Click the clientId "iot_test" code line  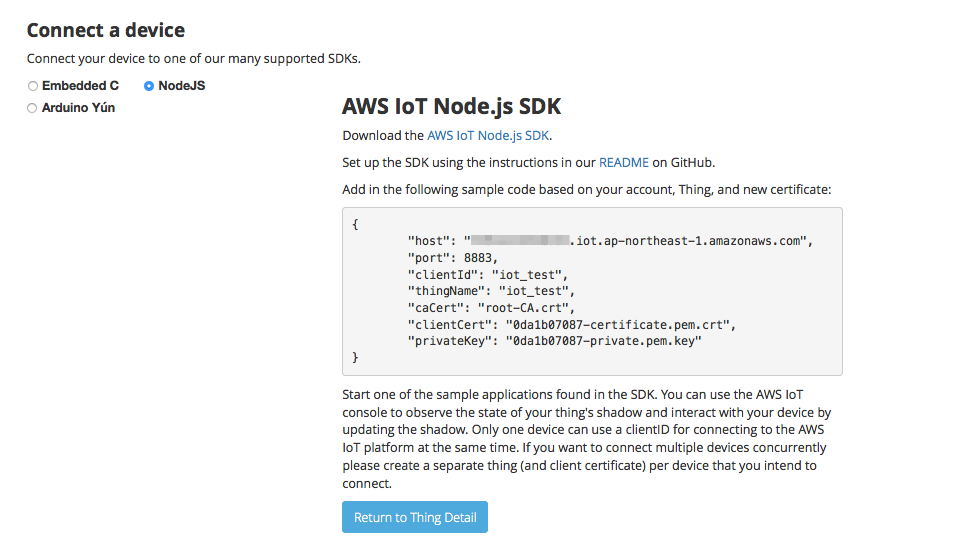coord(487,274)
